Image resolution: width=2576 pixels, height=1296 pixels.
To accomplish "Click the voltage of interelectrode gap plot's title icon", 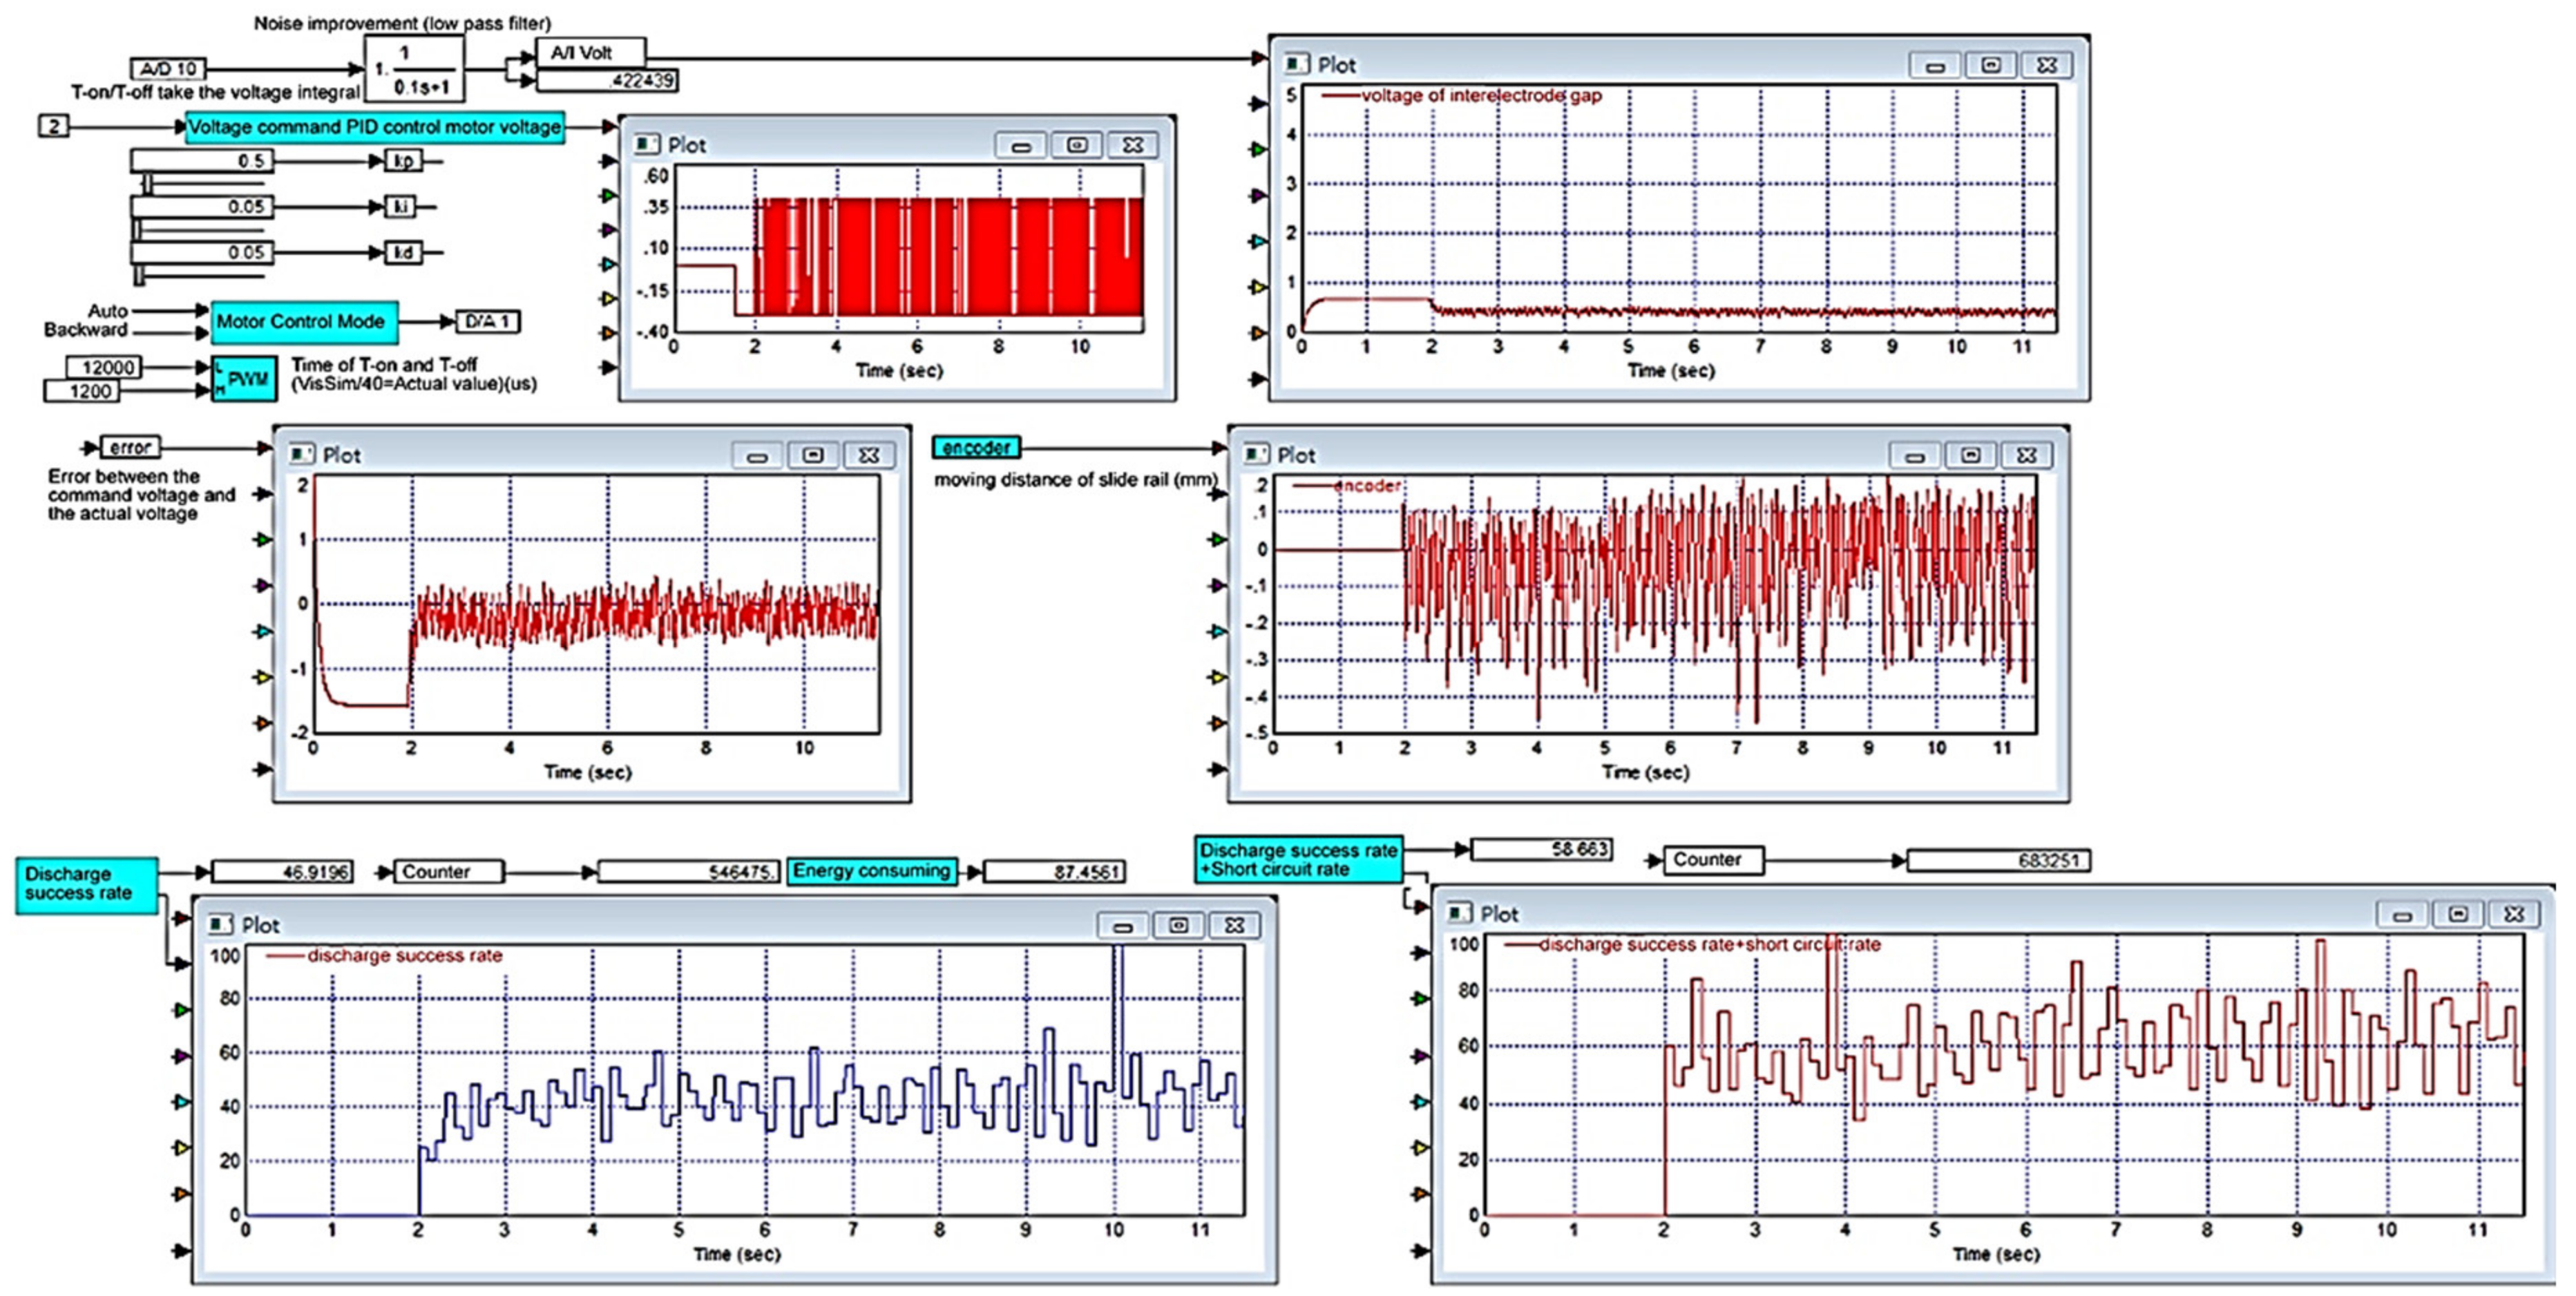I will tap(1296, 65).
